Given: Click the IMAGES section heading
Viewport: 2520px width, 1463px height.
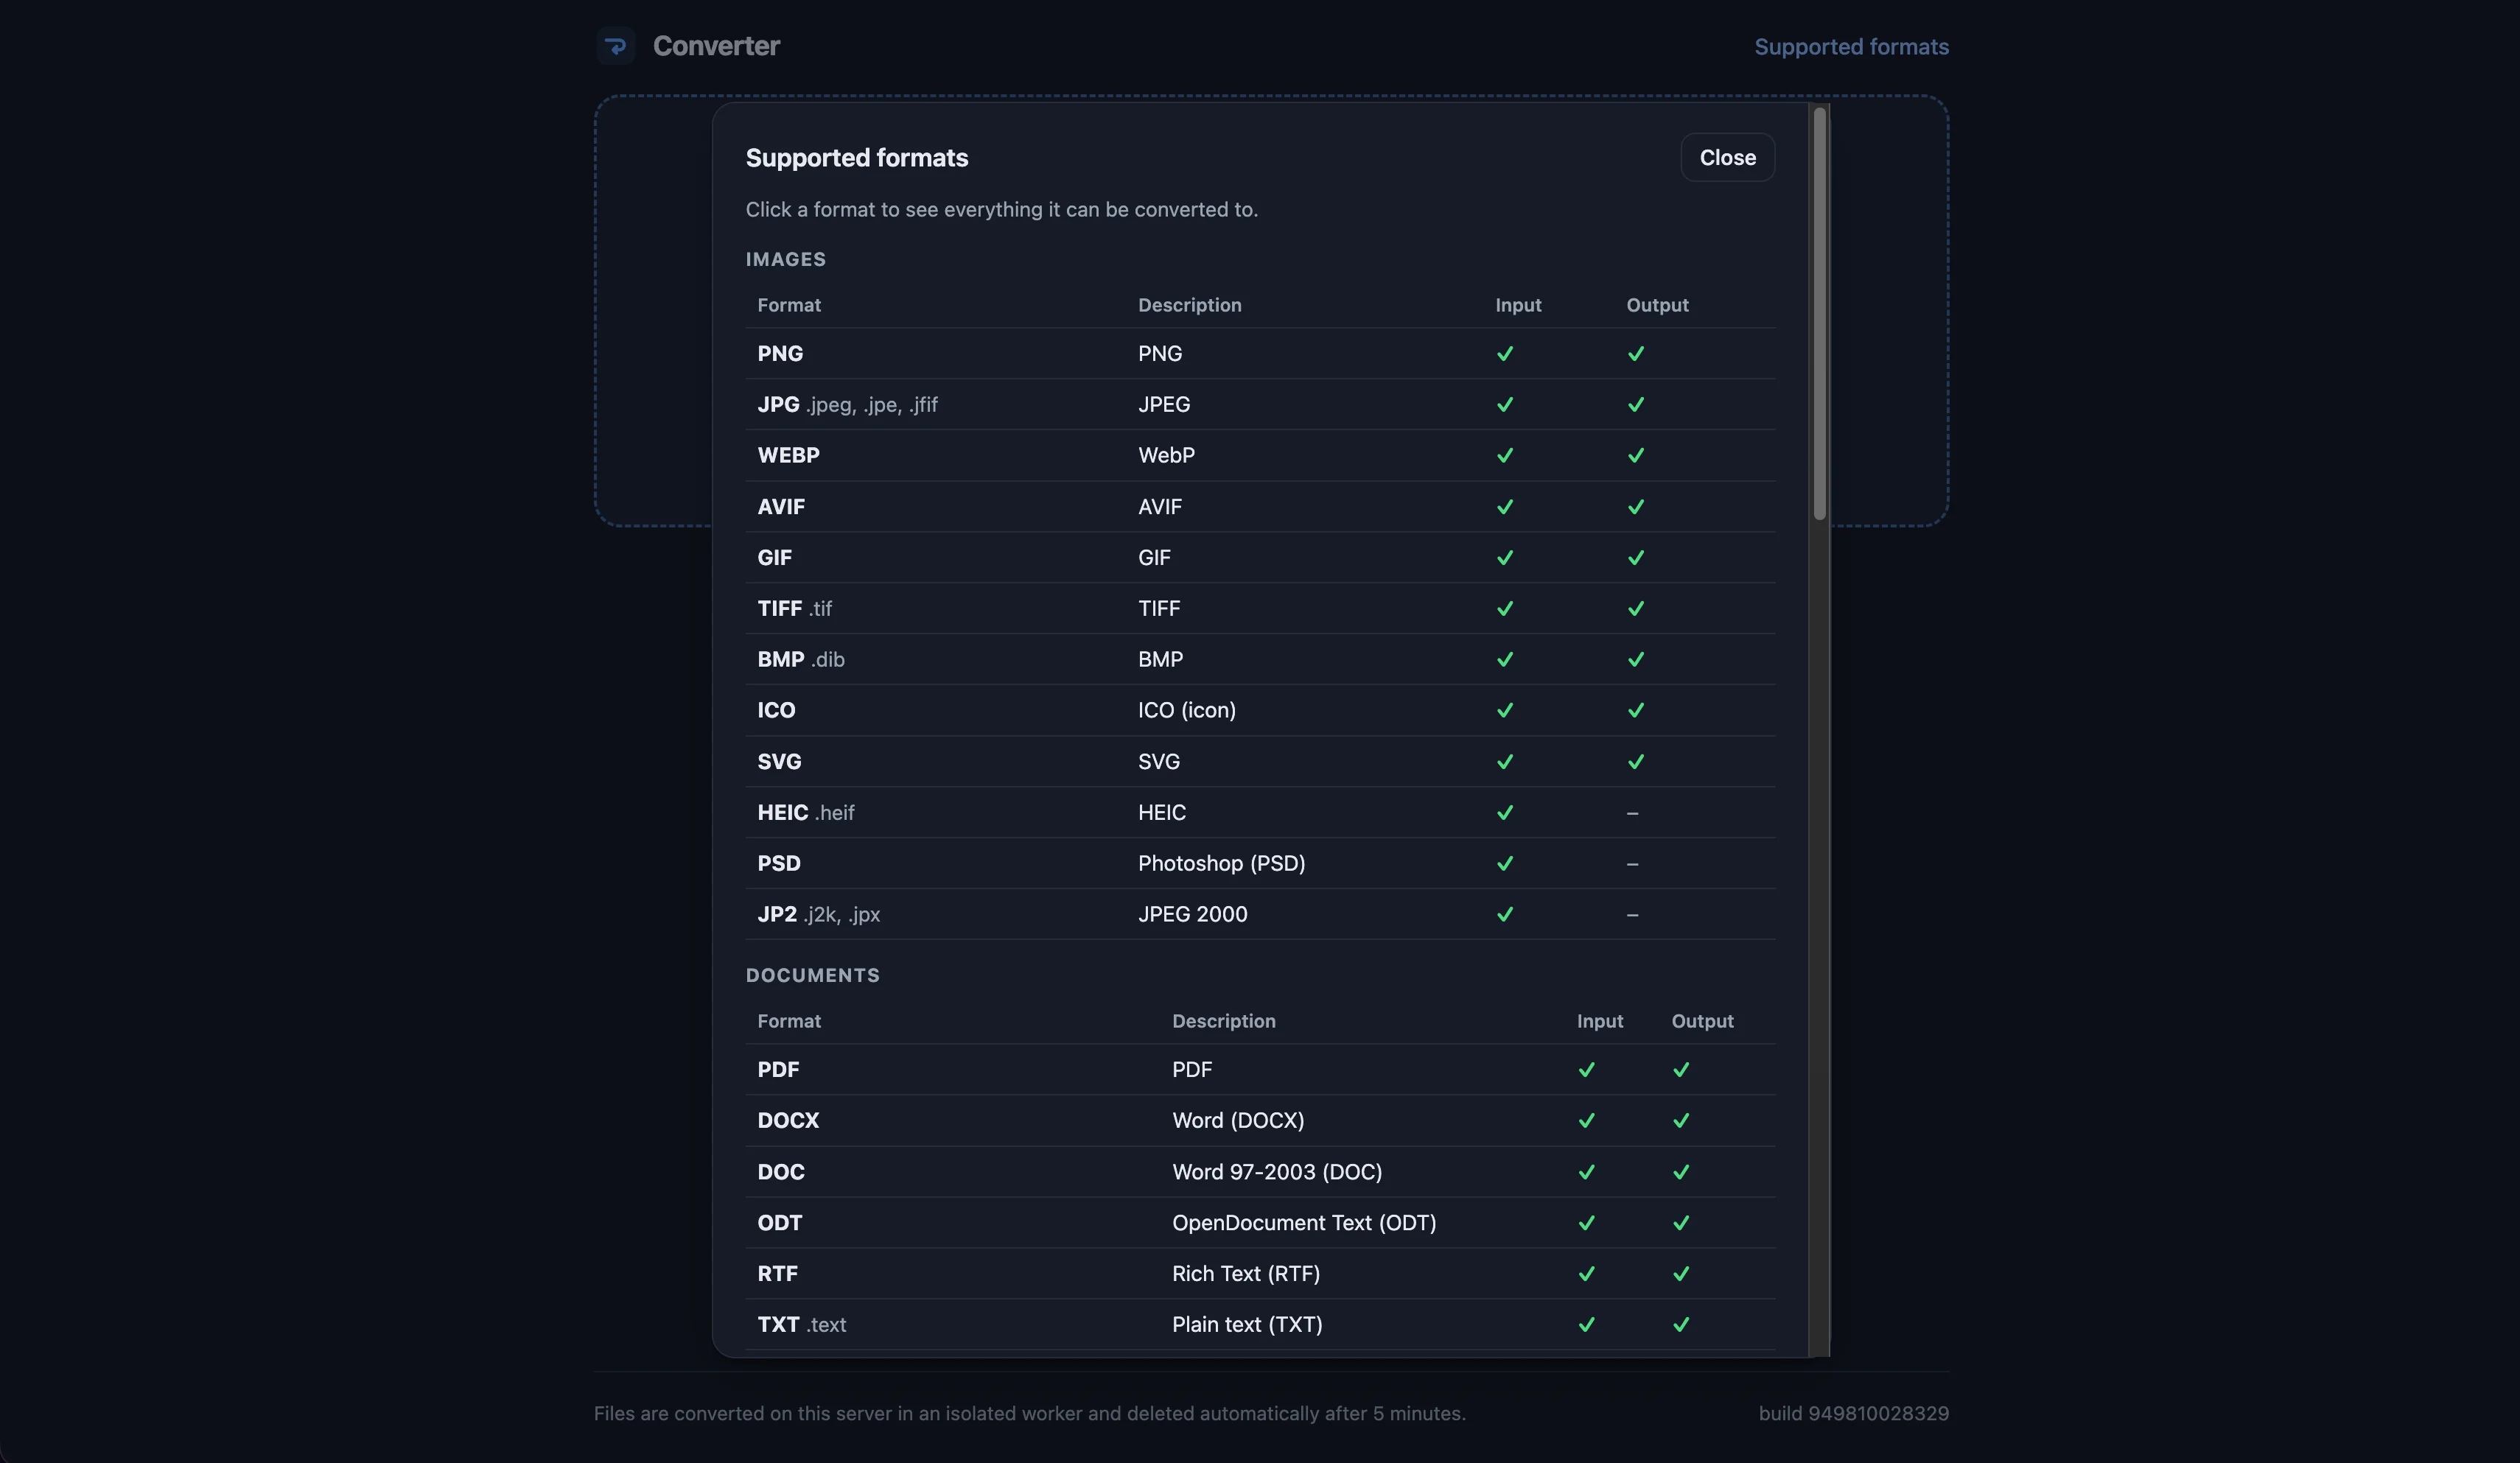Looking at the screenshot, I should 785,260.
